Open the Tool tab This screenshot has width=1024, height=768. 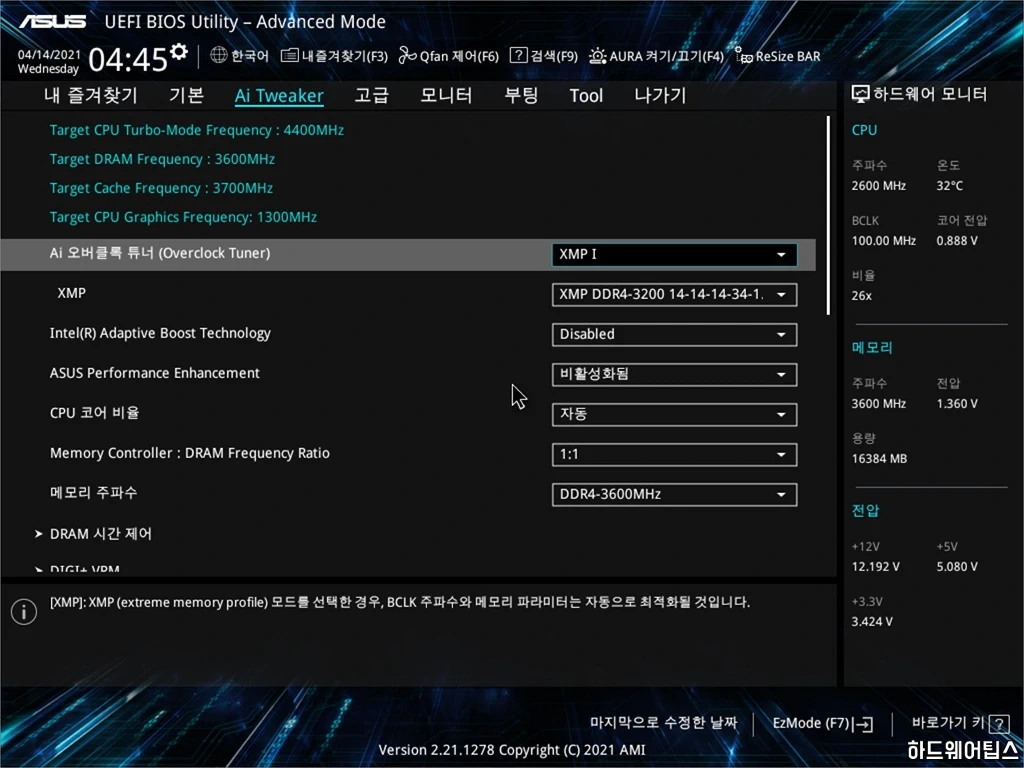coord(586,96)
